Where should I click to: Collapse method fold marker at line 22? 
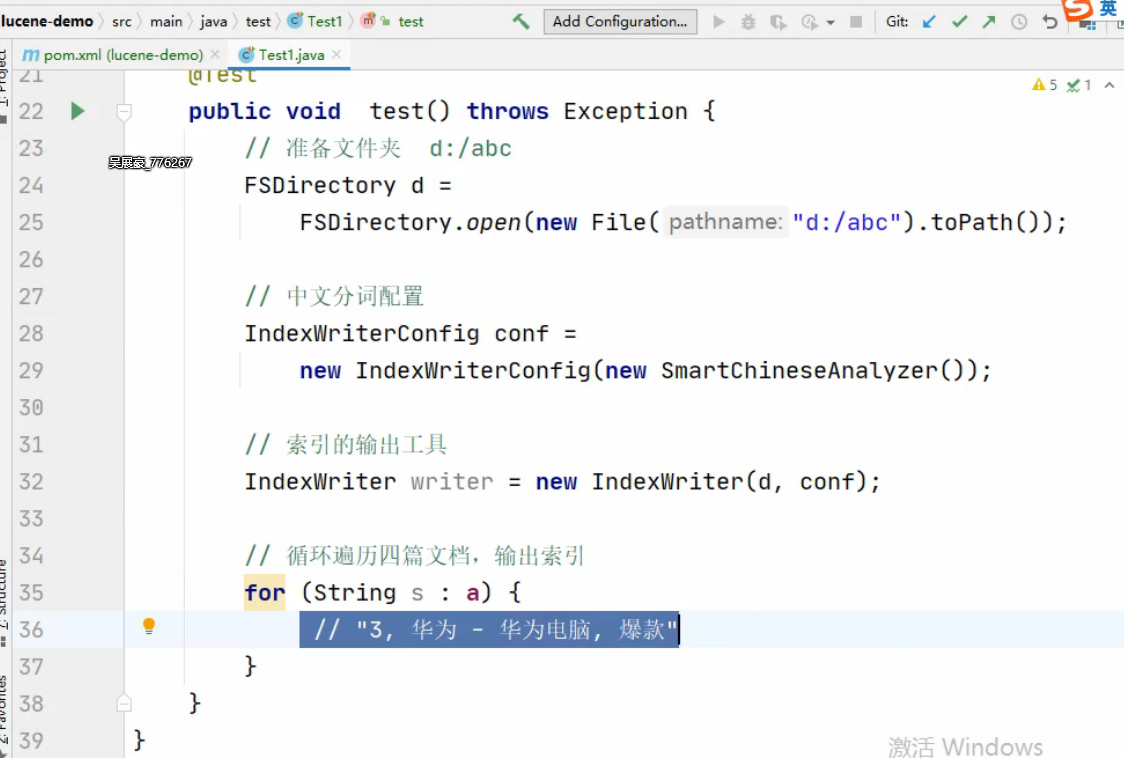point(124,112)
